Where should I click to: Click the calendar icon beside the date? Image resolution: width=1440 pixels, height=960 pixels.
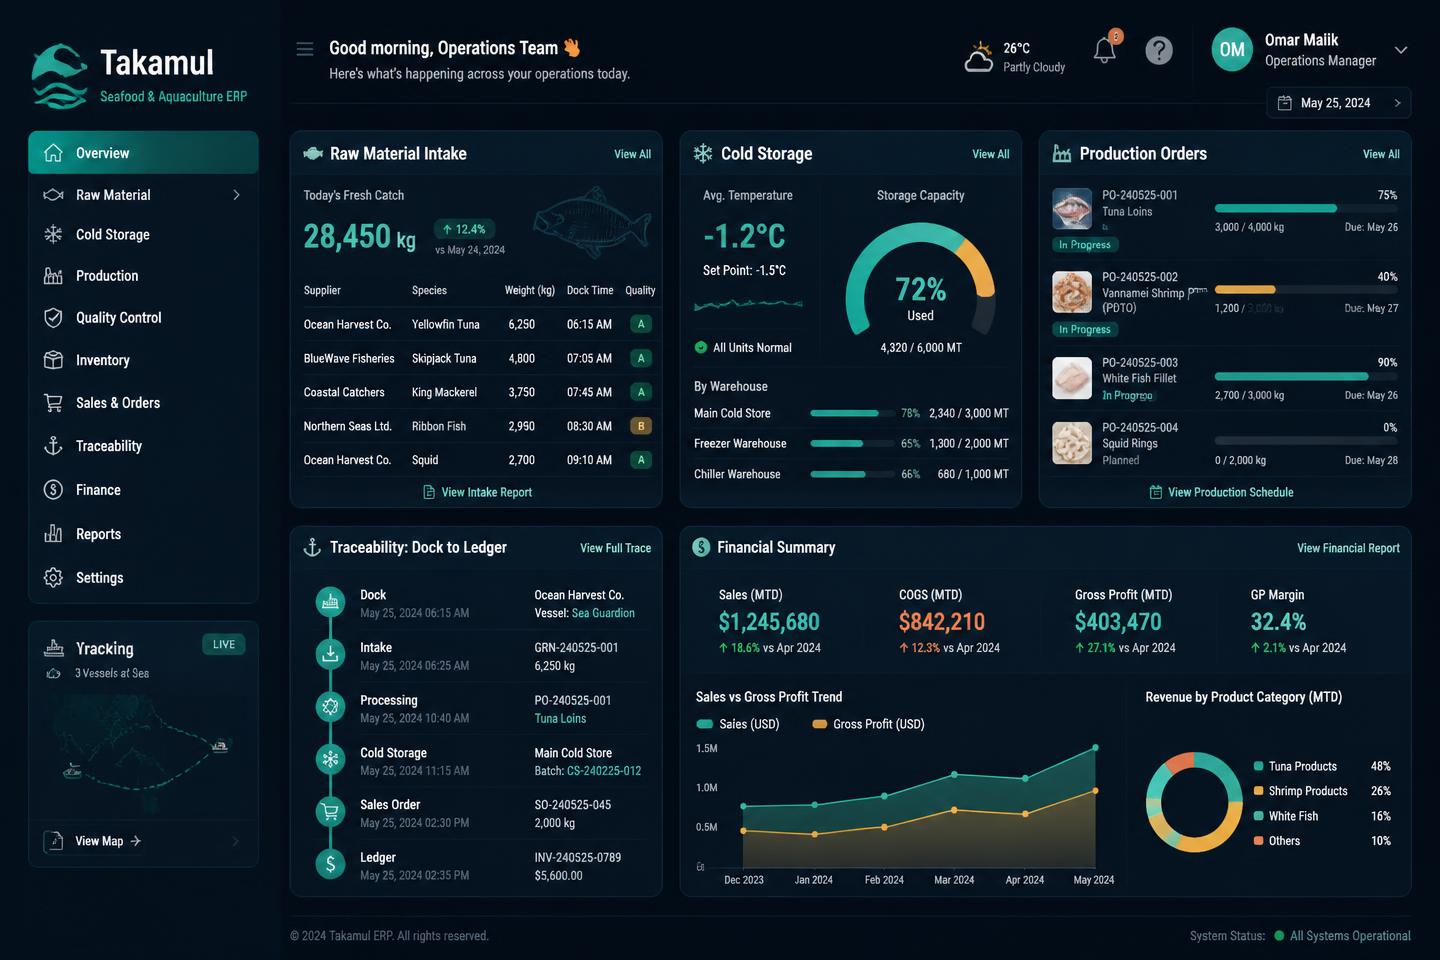point(1285,103)
